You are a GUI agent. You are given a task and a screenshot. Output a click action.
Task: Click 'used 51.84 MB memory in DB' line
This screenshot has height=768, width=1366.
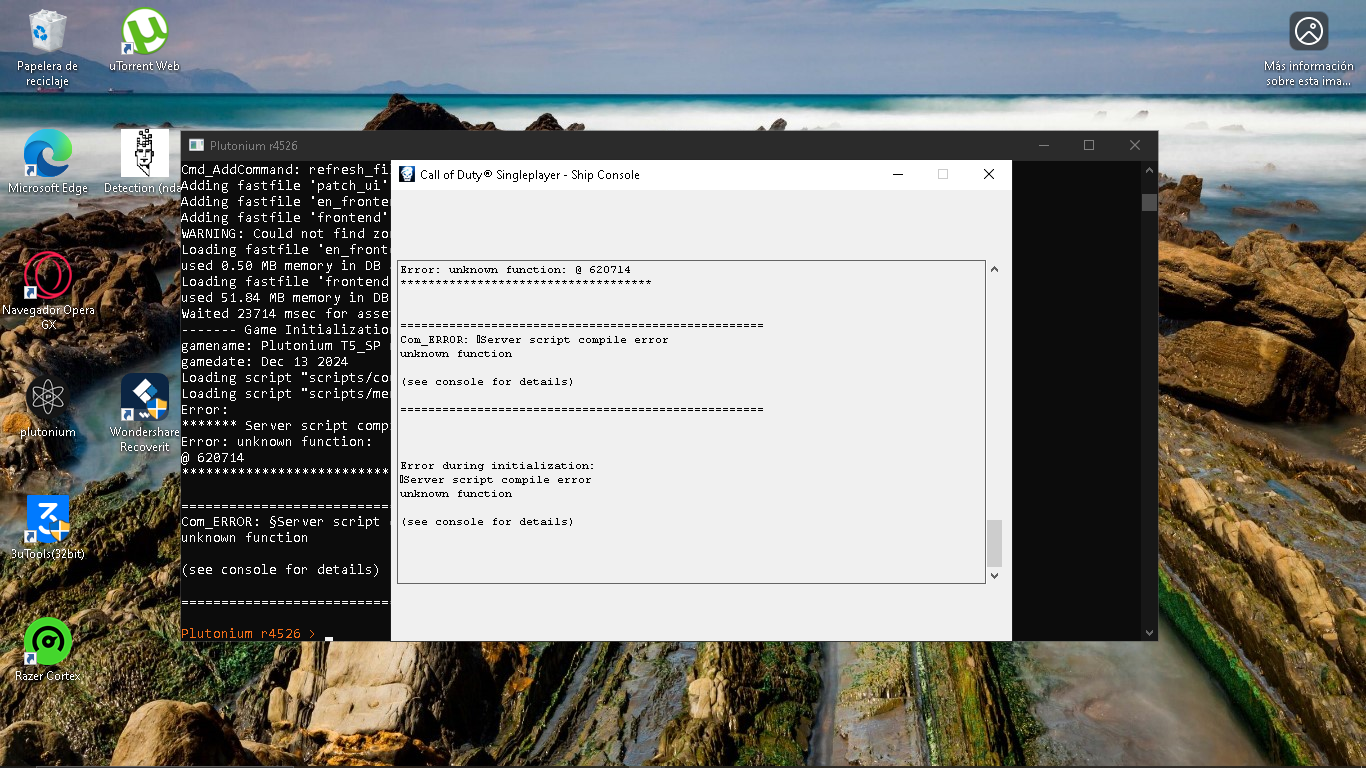point(285,298)
